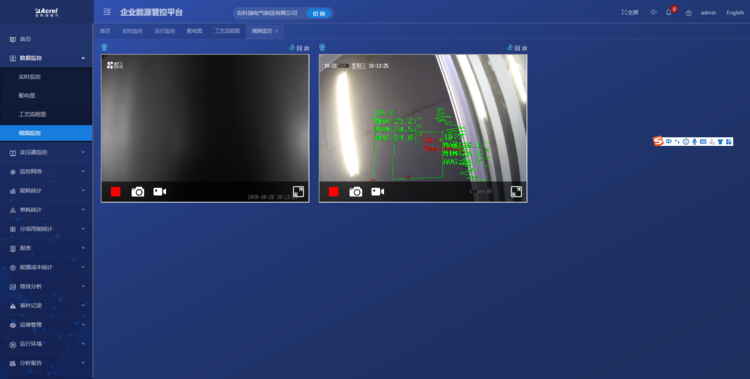Expand the 事件记录 sidebar menu
The height and width of the screenshot is (379, 750).
click(x=46, y=305)
